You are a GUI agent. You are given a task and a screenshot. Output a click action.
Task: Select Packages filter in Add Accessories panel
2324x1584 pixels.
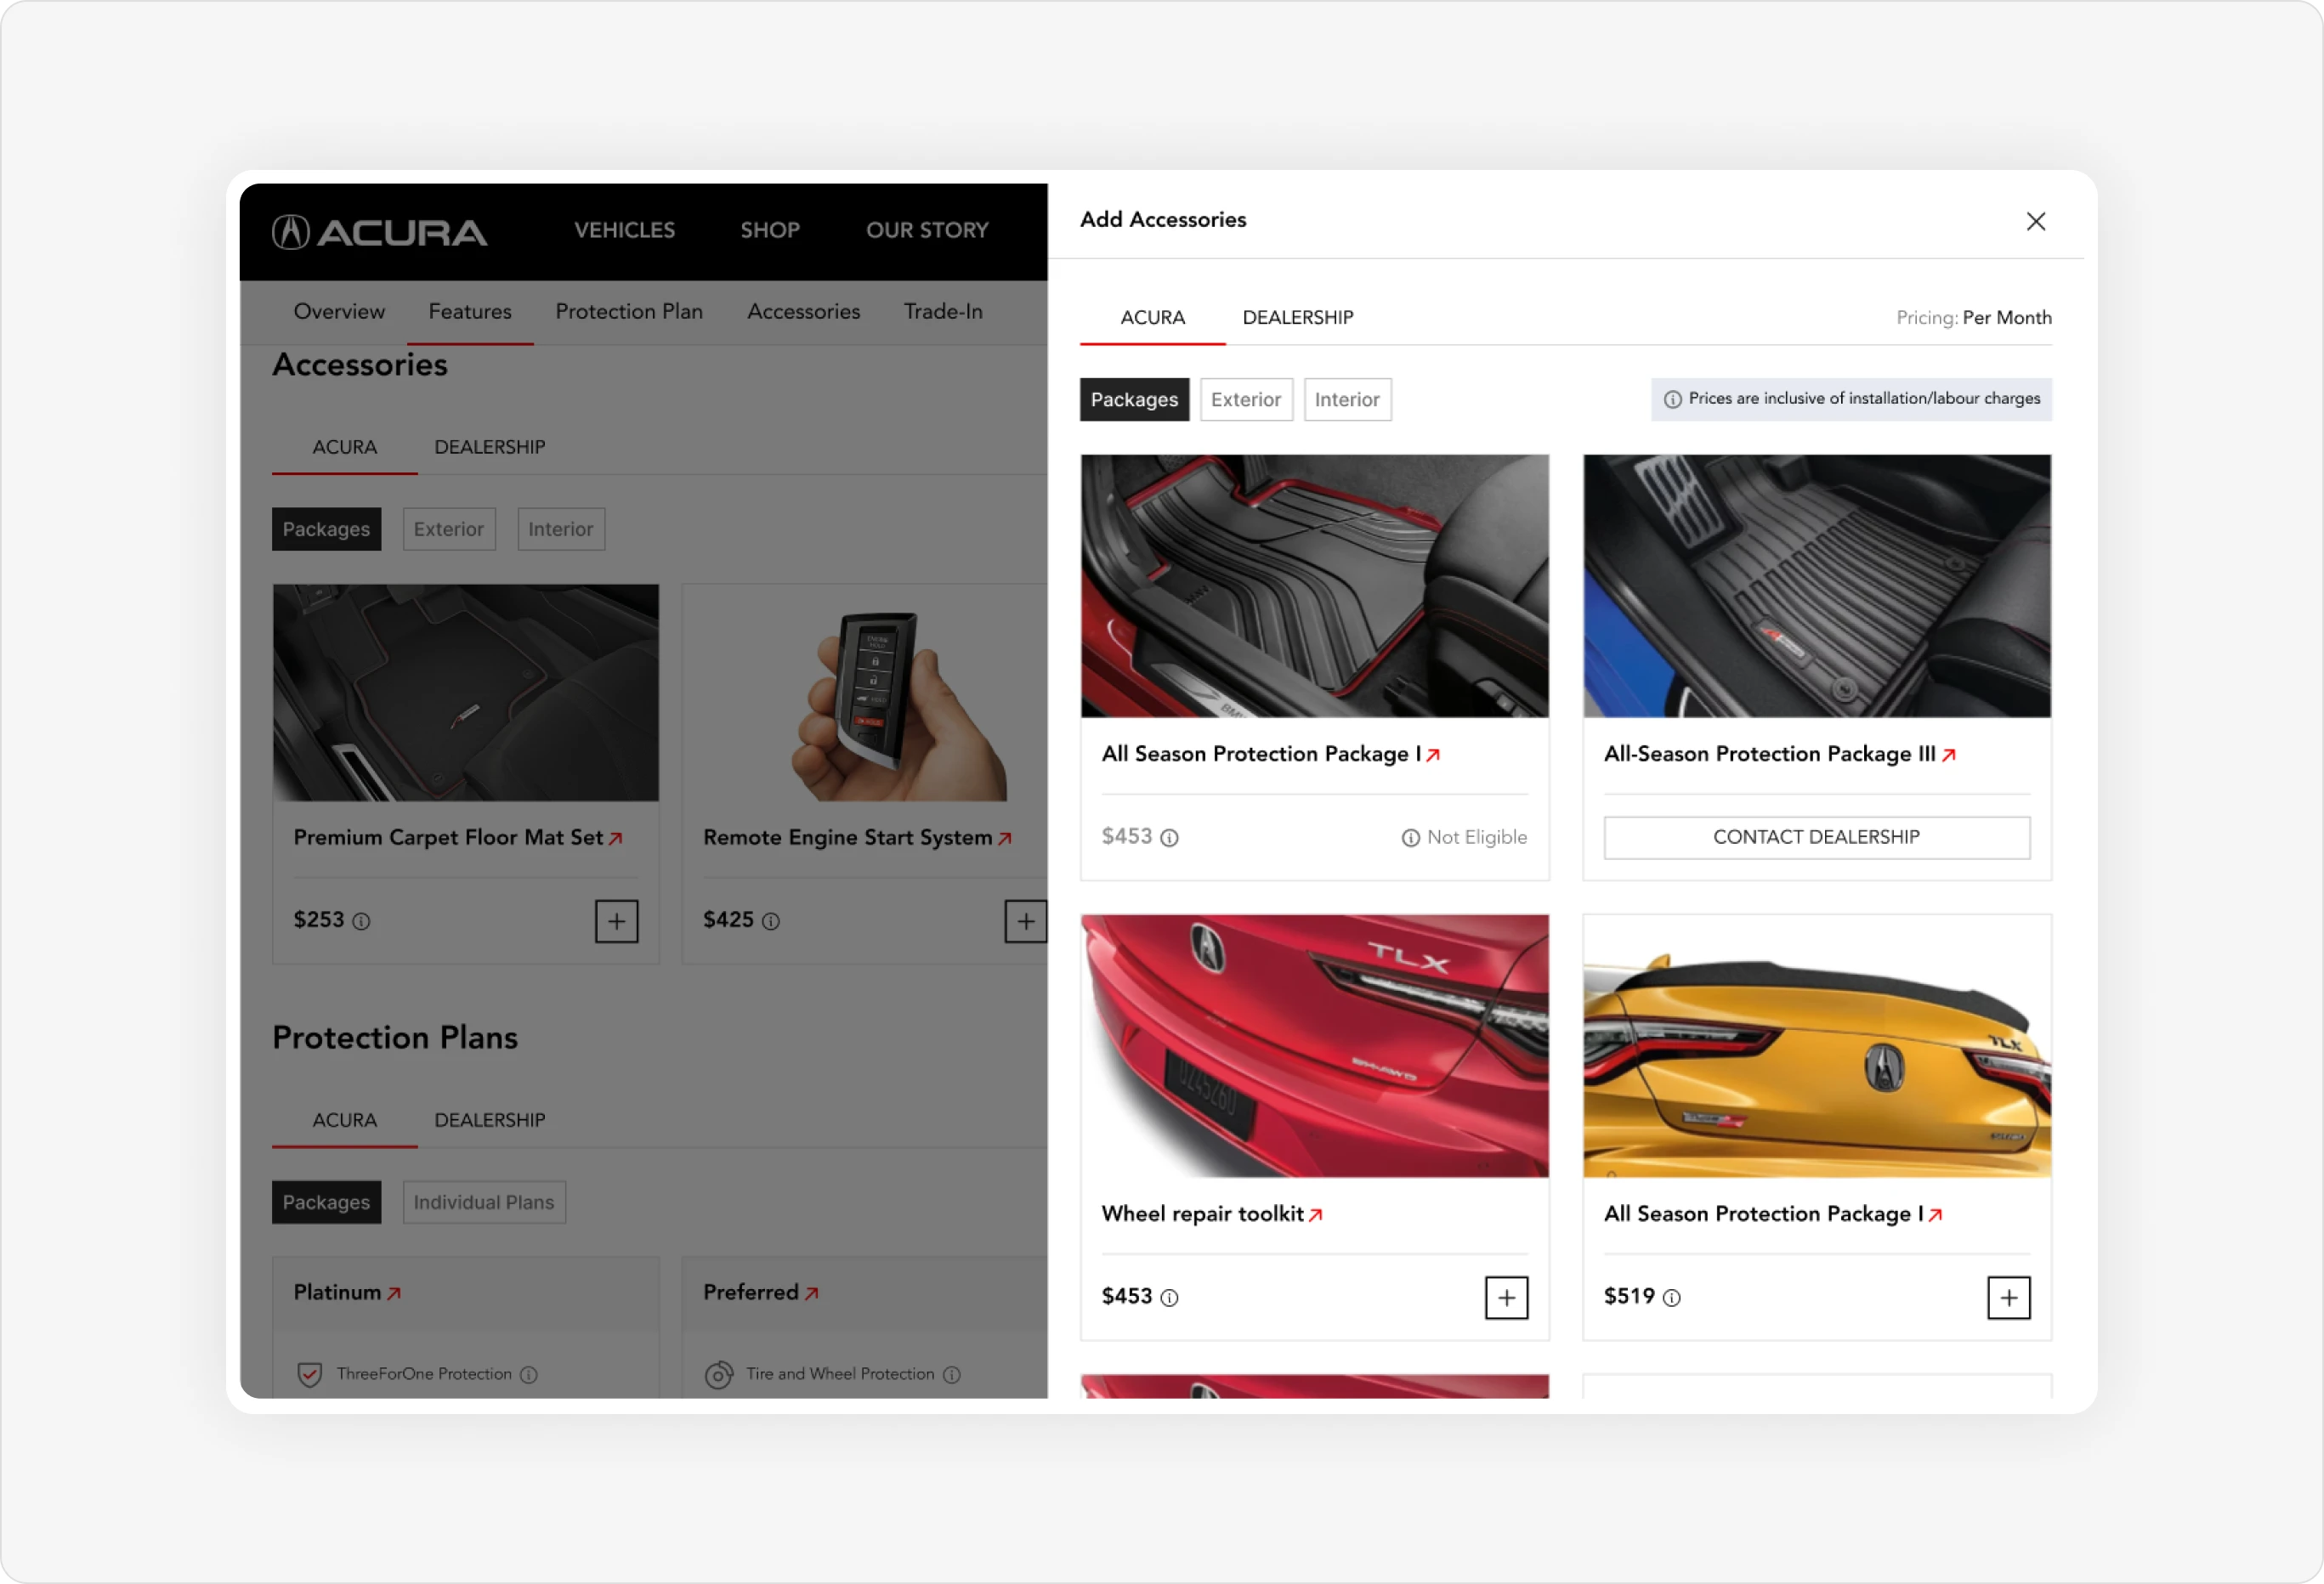(x=1134, y=399)
